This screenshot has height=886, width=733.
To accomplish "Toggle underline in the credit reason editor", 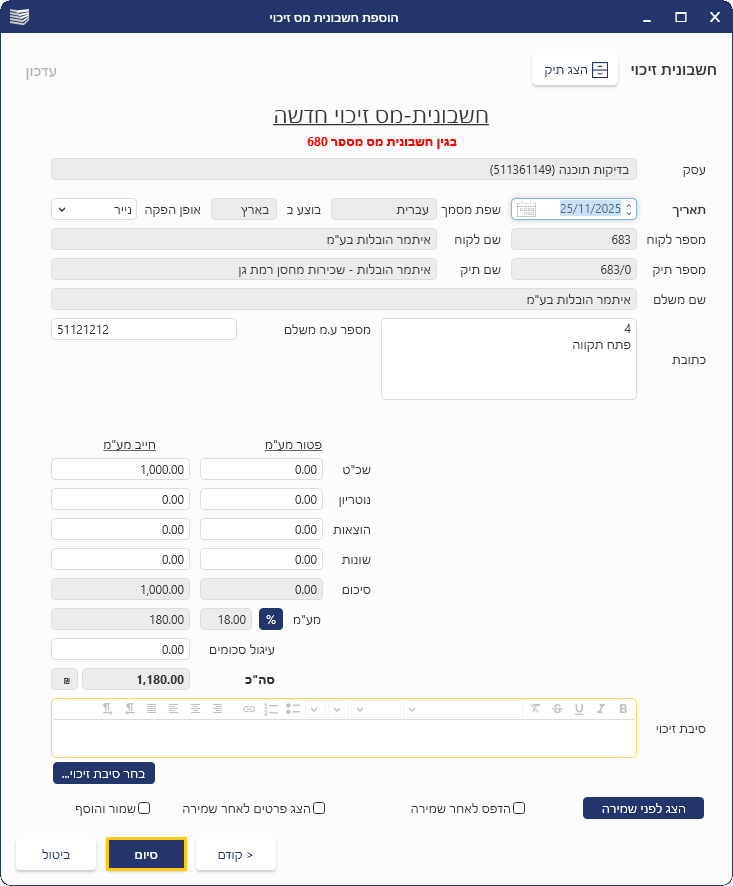I will click(579, 709).
